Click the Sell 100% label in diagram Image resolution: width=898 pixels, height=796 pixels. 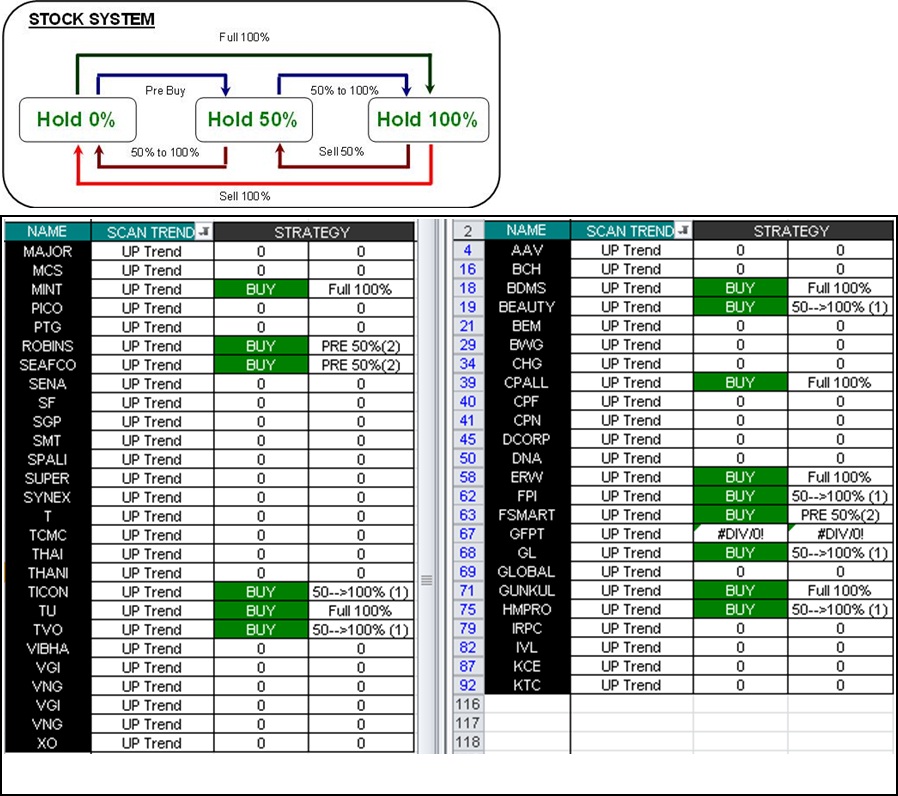tap(245, 196)
